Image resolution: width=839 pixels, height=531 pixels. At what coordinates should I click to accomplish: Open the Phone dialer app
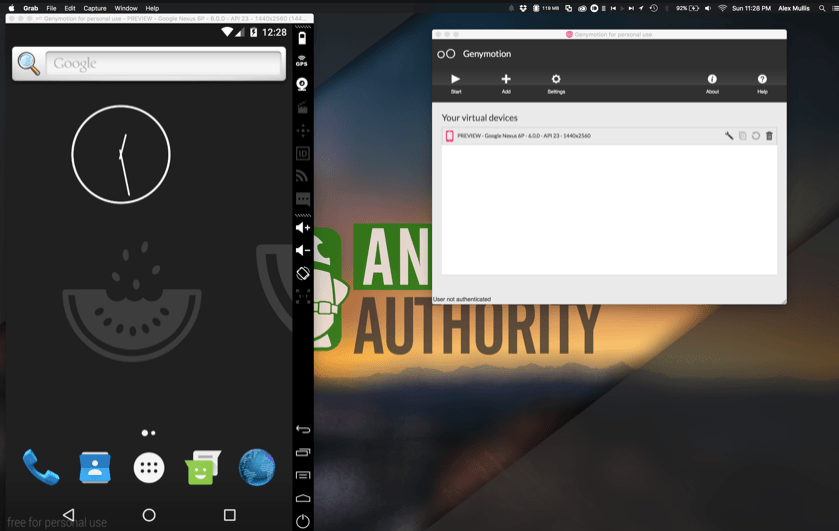pos(41,467)
